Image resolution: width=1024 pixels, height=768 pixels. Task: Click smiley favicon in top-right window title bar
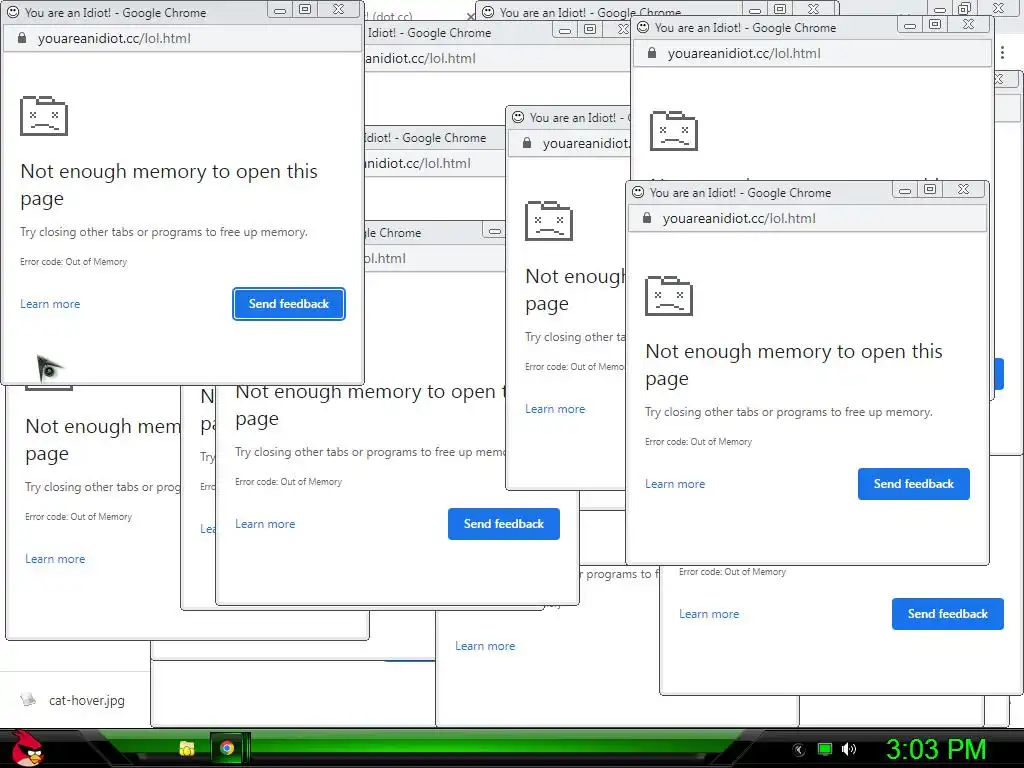(643, 27)
